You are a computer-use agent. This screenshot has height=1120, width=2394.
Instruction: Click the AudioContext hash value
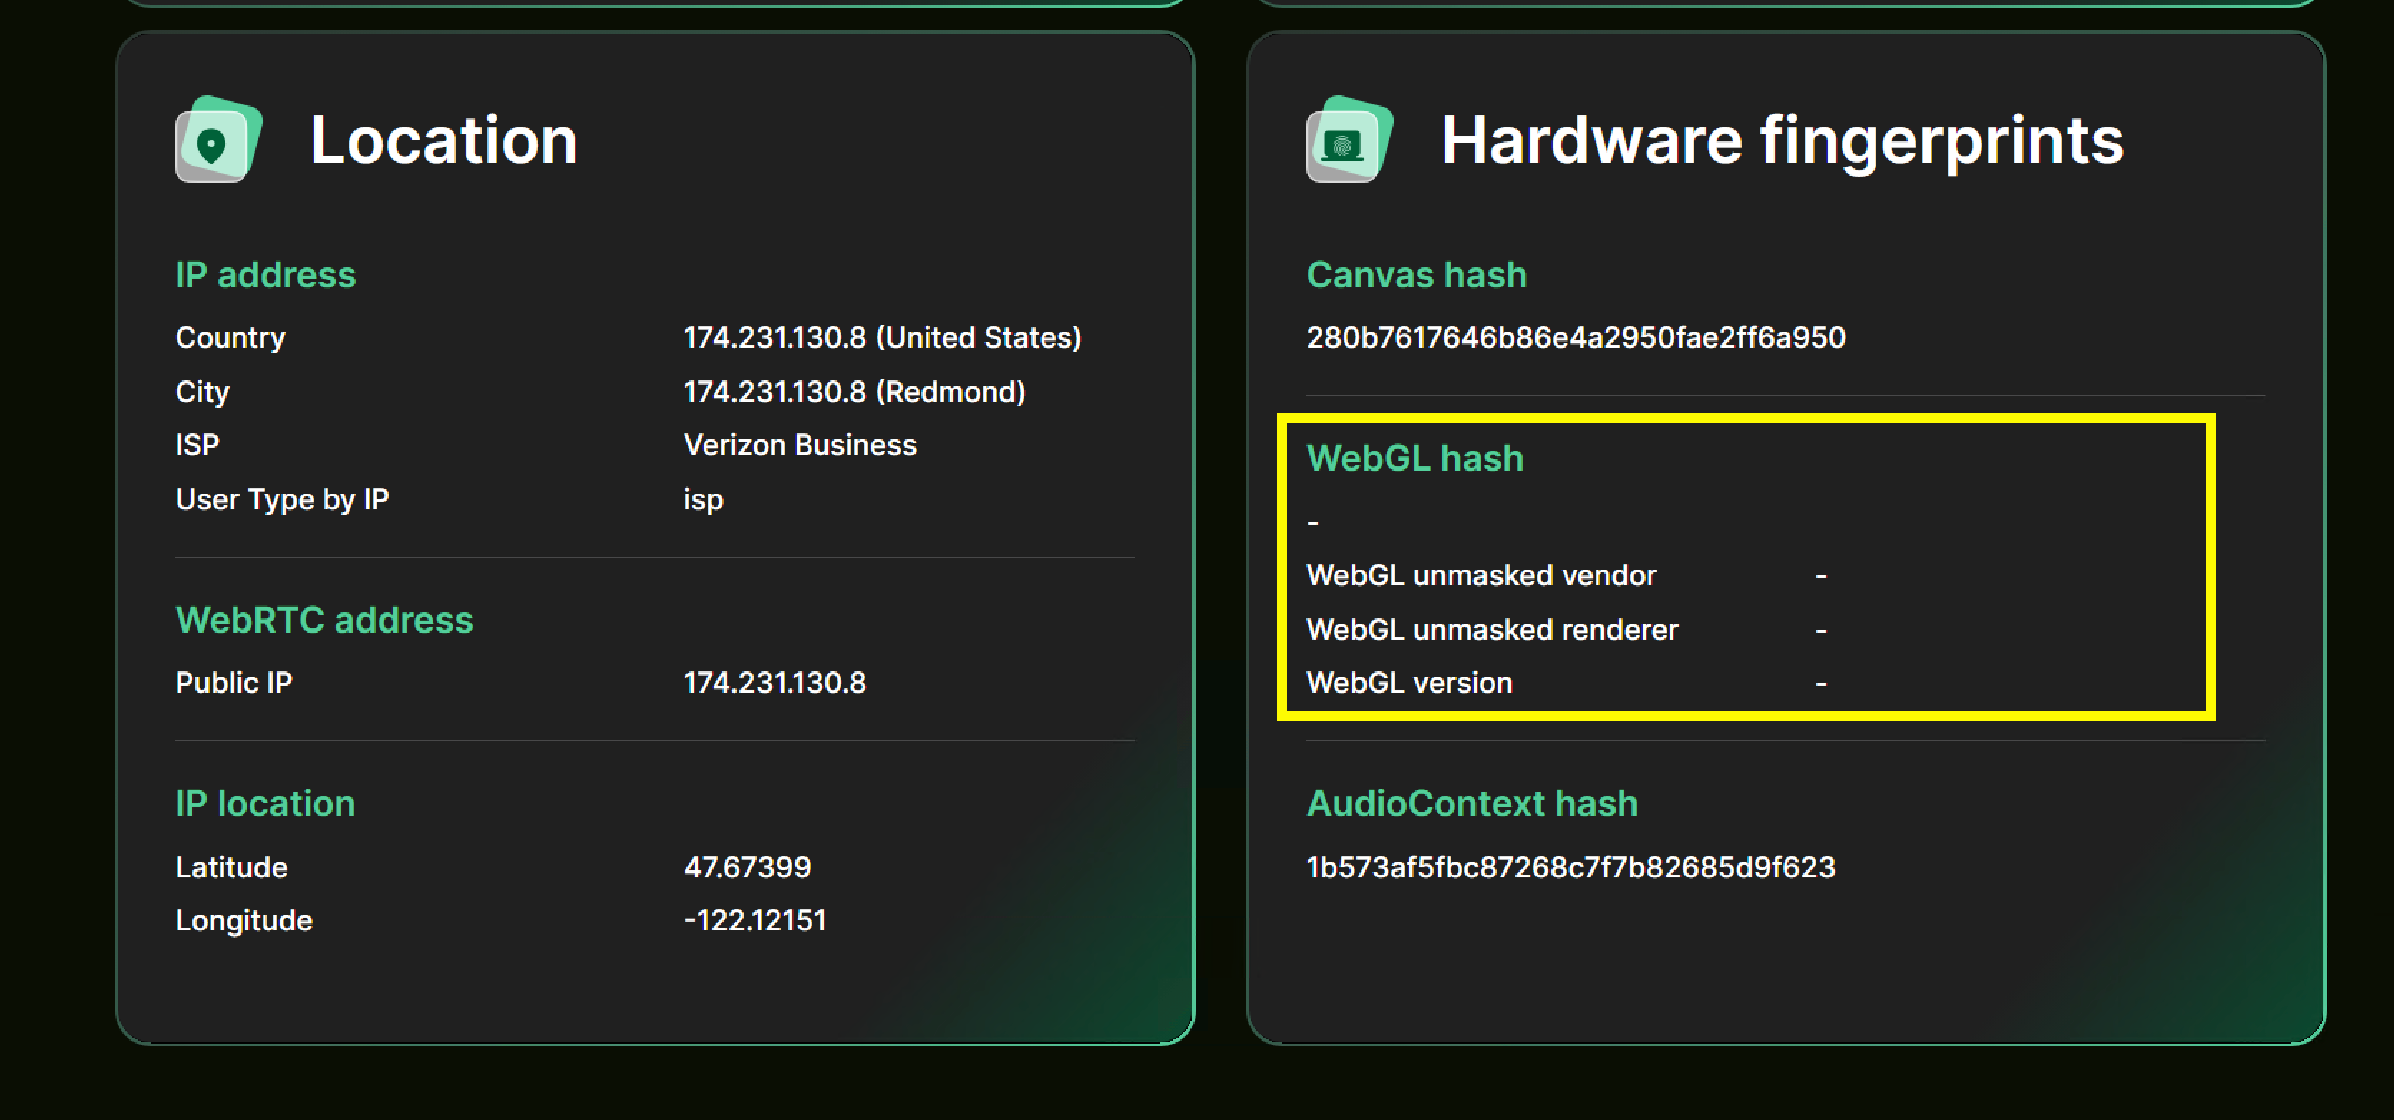tap(1571, 867)
